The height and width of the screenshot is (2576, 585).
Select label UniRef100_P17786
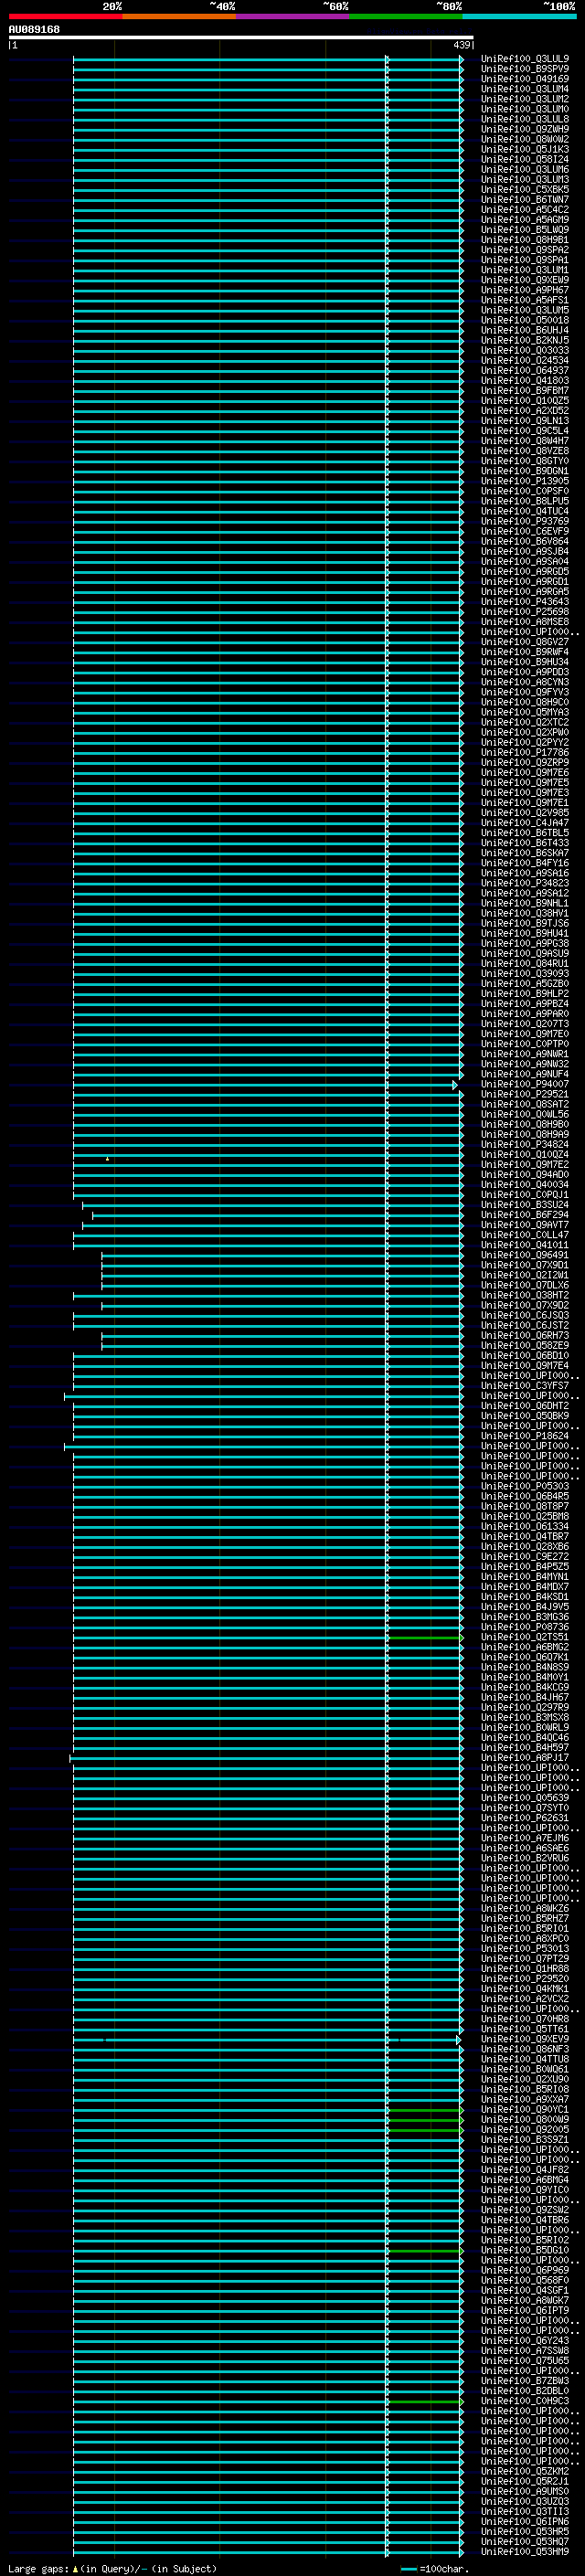524,752
